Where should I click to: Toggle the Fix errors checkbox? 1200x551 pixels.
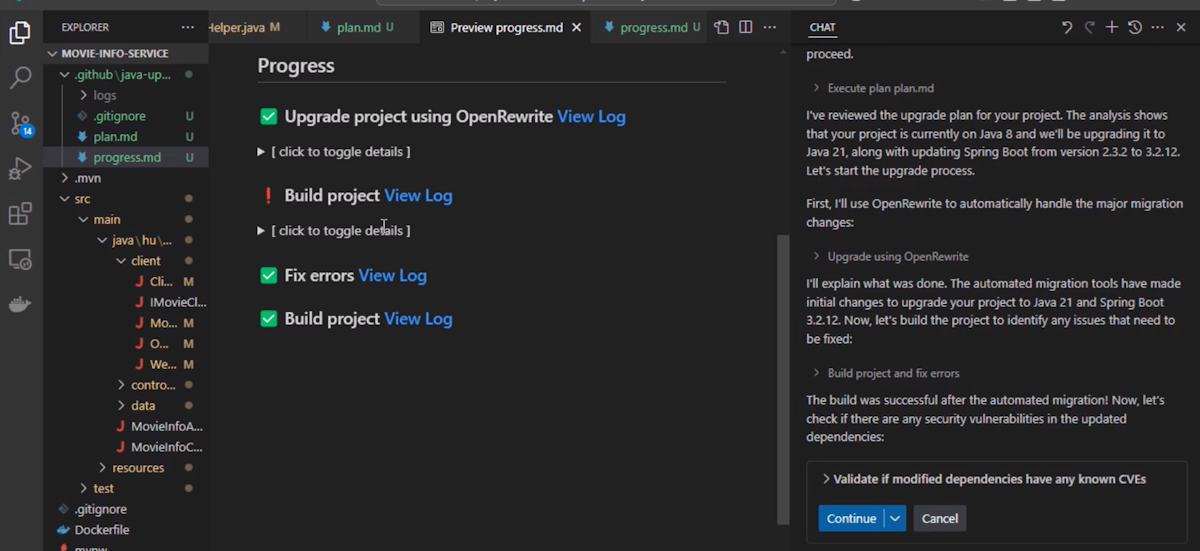(x=268, y=276)
